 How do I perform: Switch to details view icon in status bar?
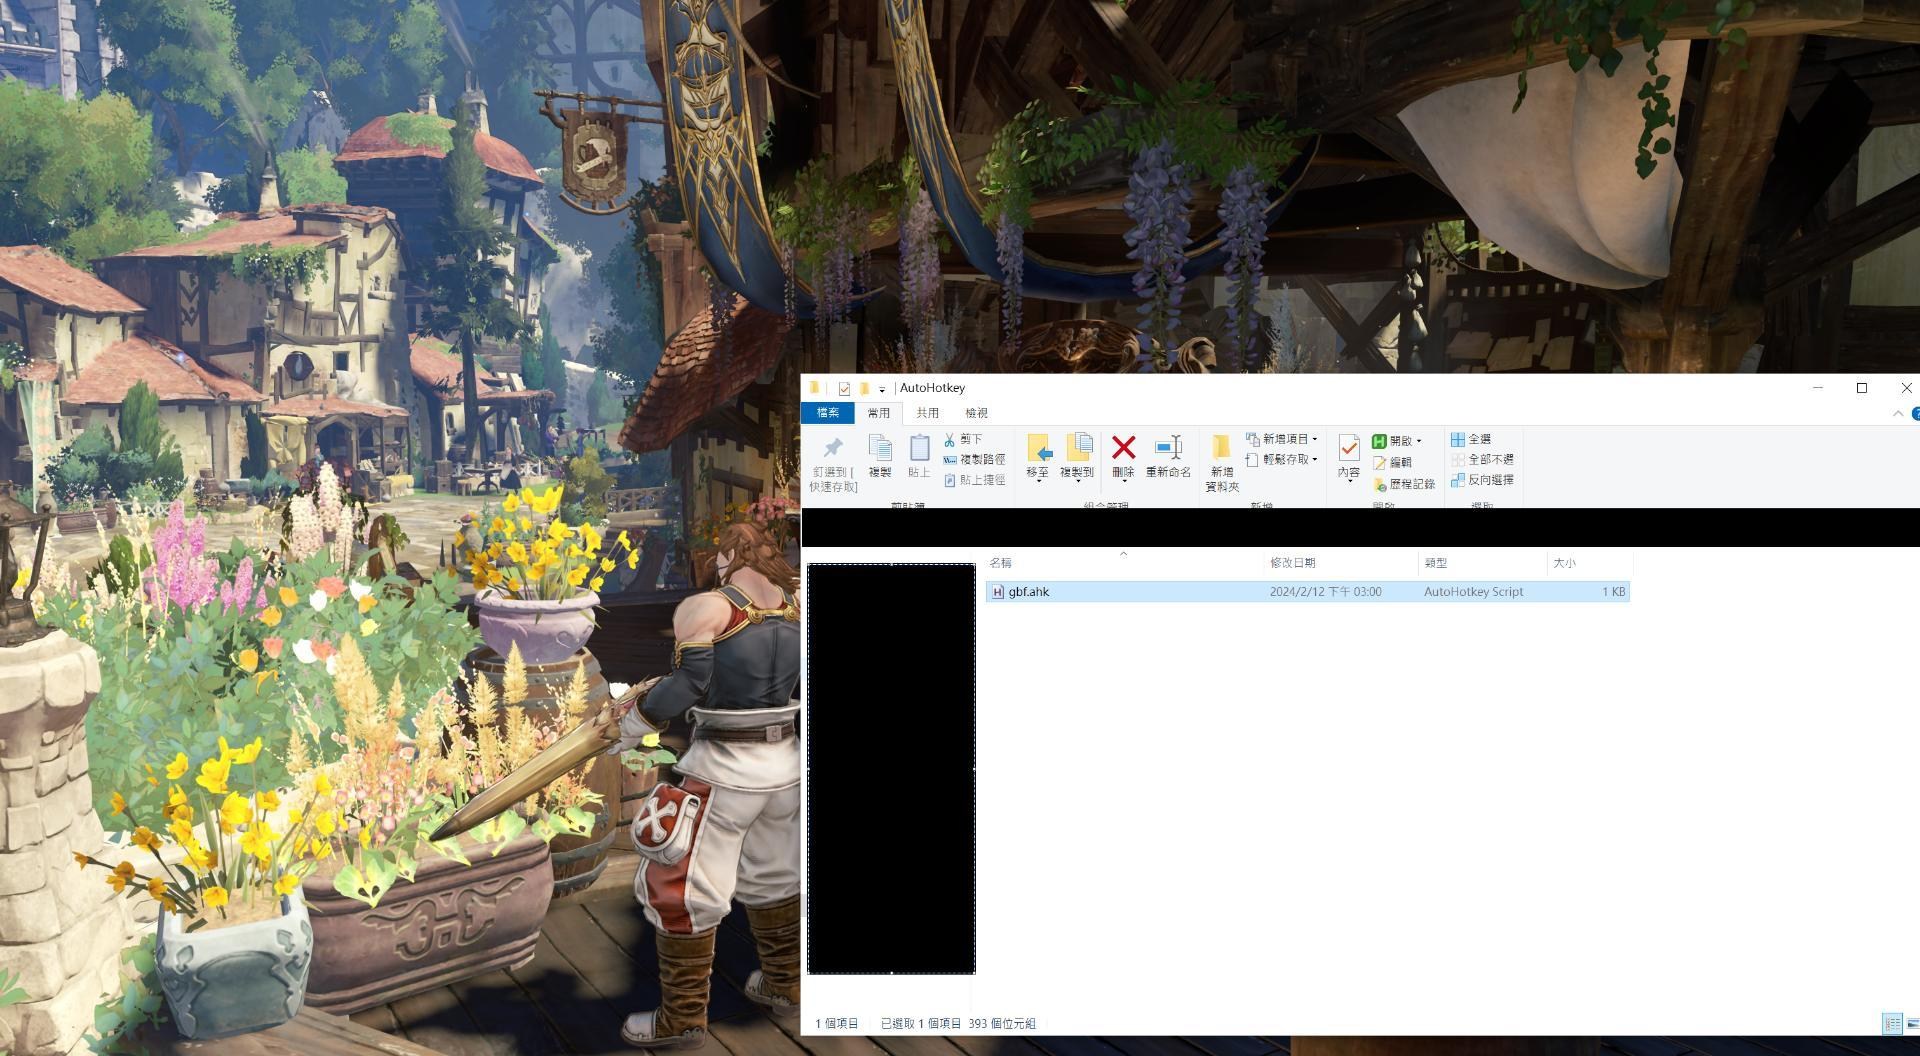click(x=1892, y=1023)
